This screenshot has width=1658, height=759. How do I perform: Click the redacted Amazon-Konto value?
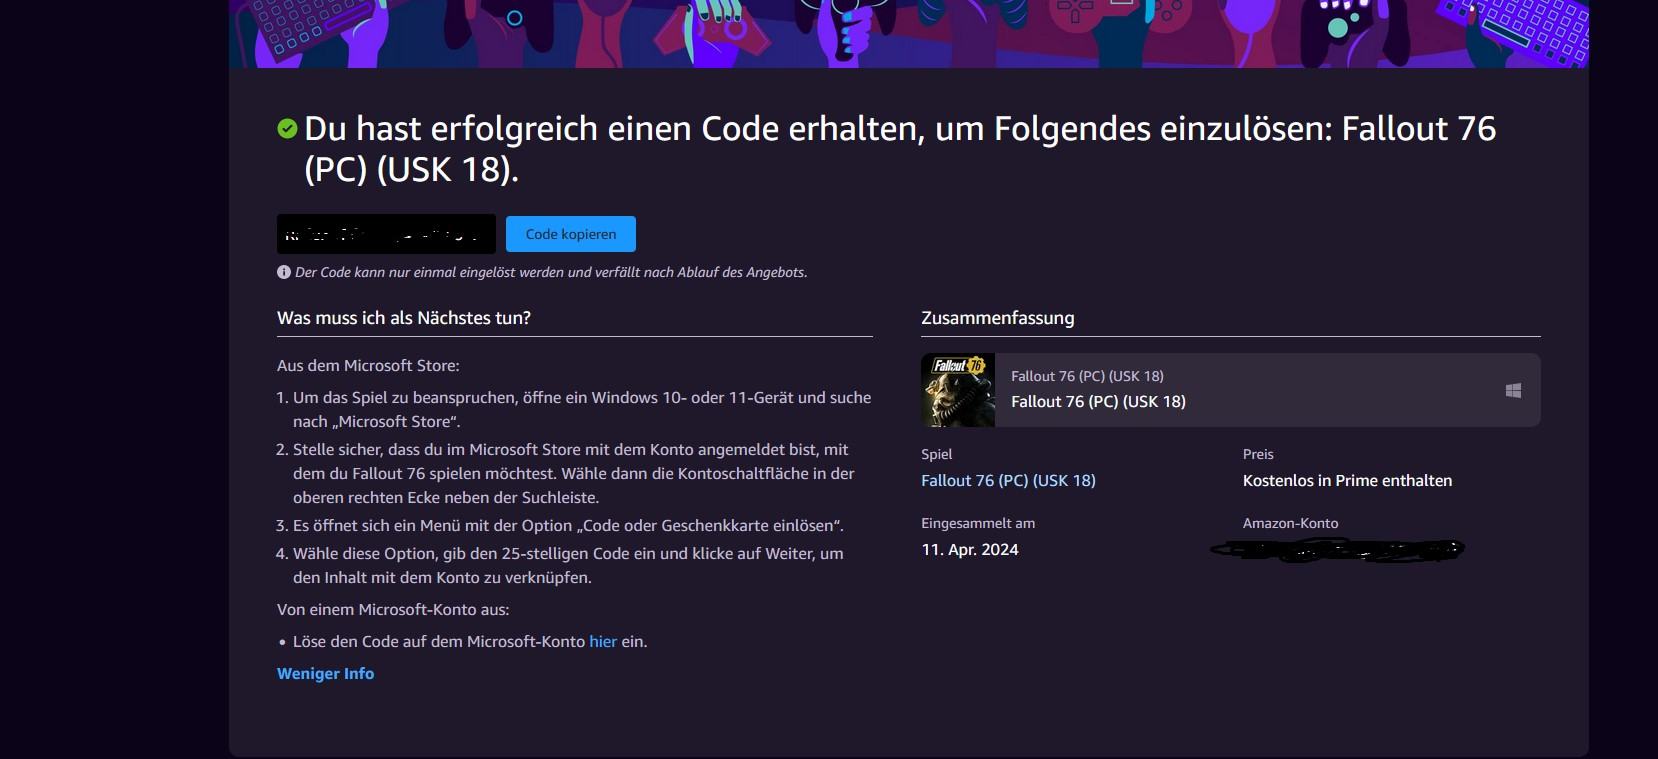tap(1337, 549)
